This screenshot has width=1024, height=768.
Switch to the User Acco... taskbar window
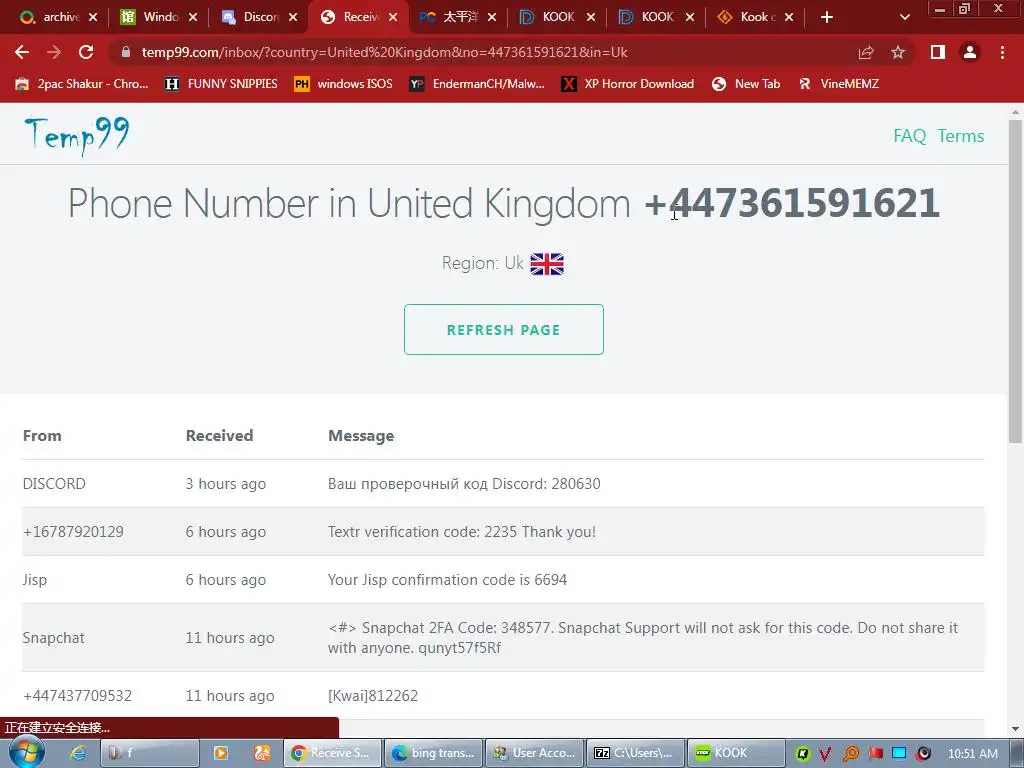(x=535, y=753)
